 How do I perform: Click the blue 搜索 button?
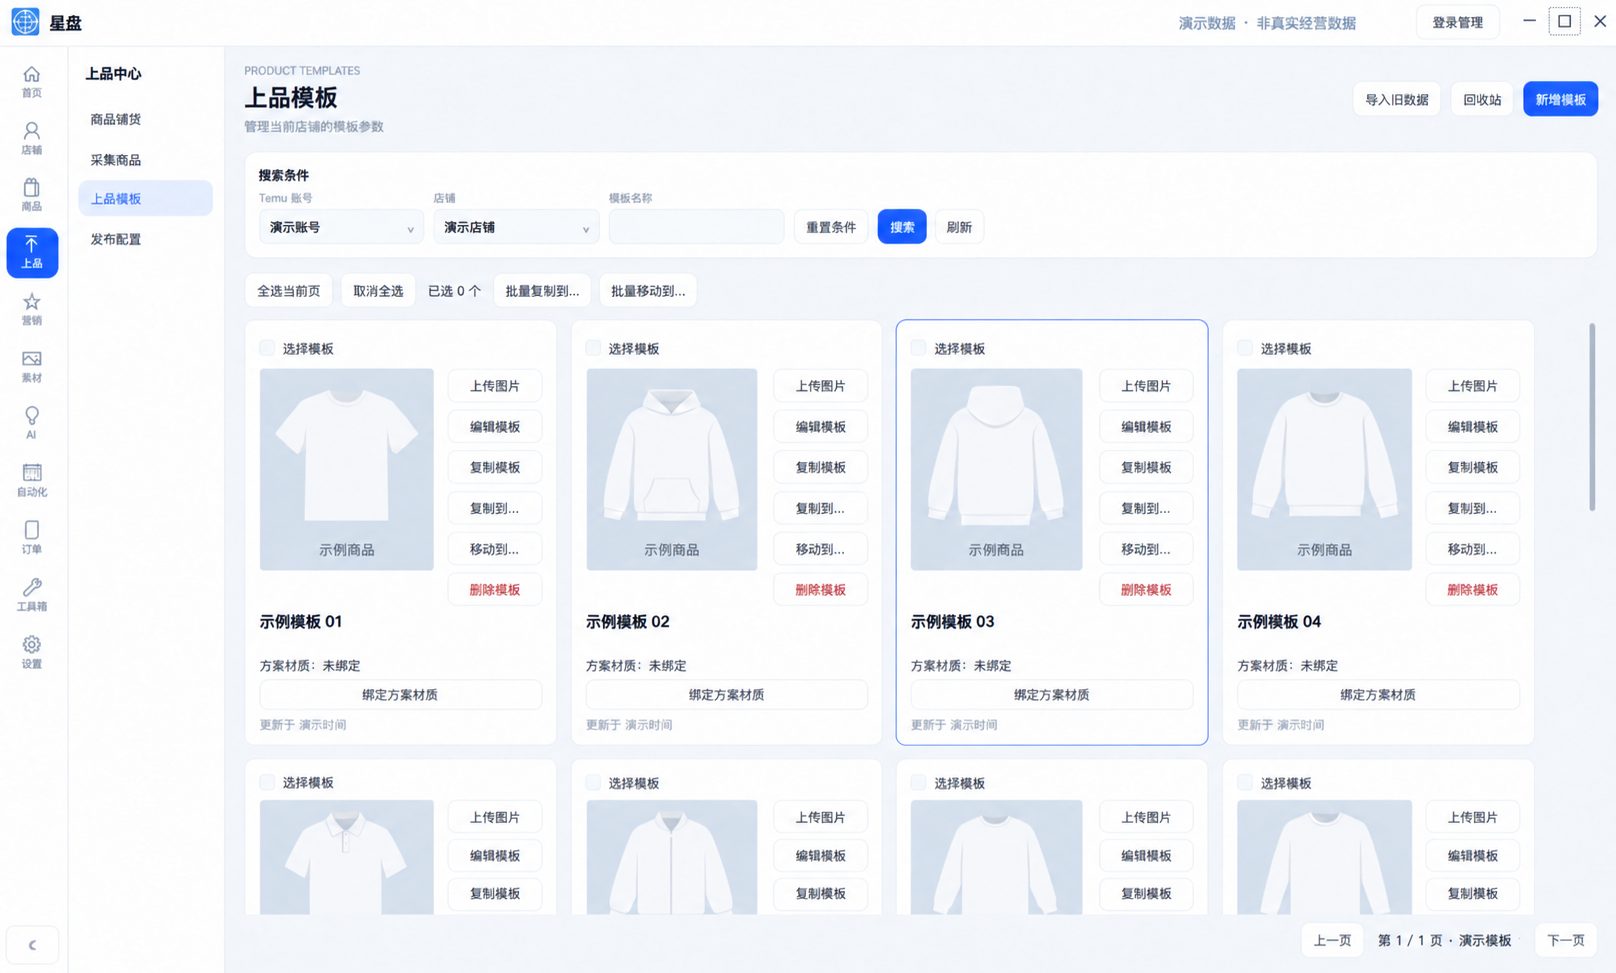902,227
